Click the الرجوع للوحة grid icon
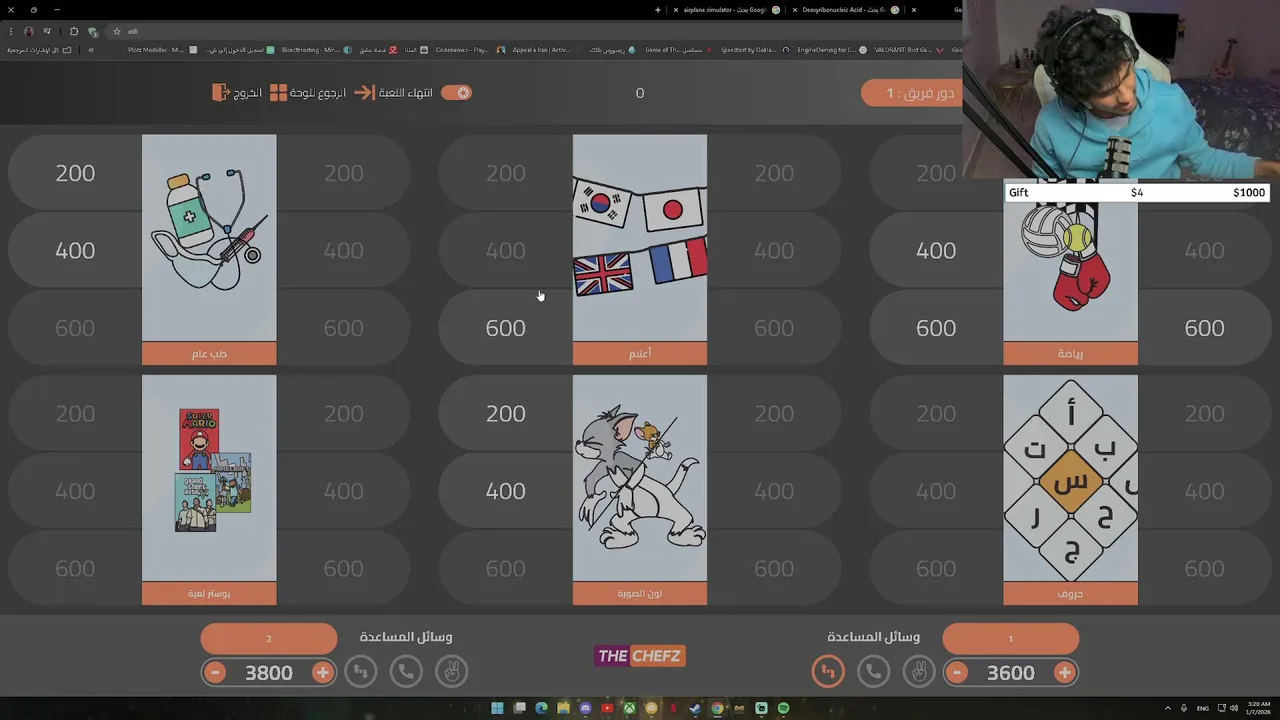 (278, 92)
